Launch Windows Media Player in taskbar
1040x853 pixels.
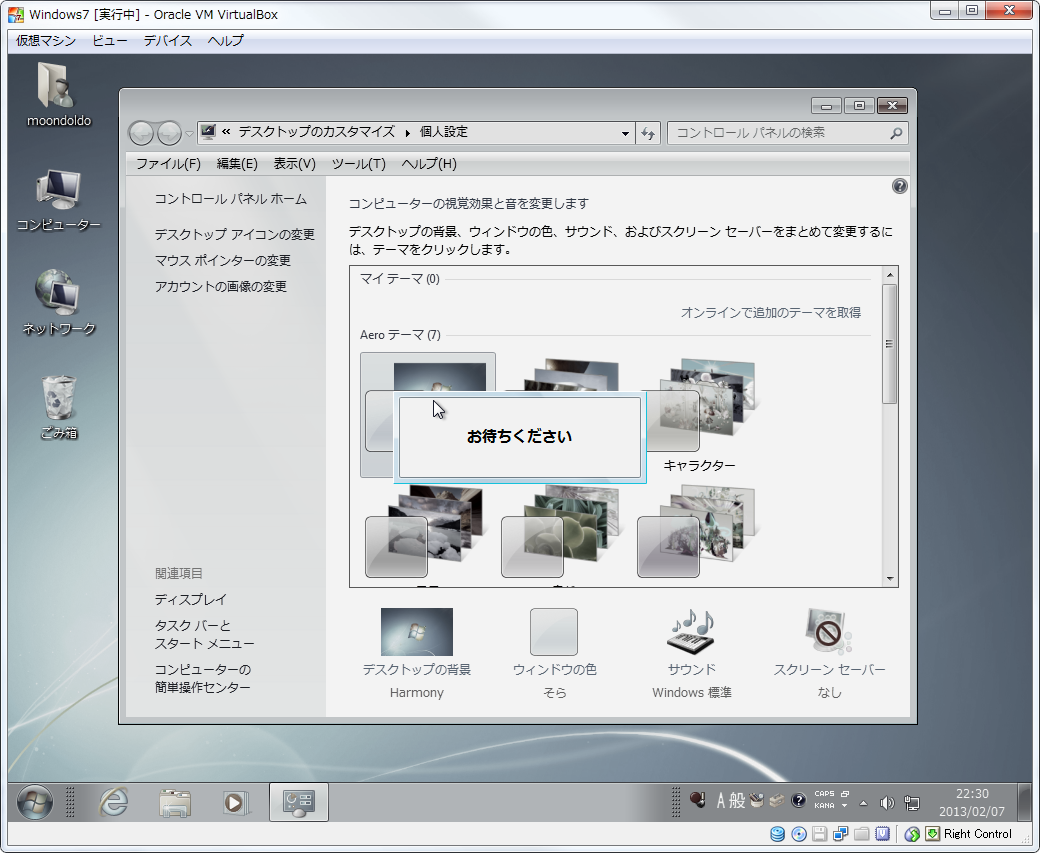[x=235, y=802]
